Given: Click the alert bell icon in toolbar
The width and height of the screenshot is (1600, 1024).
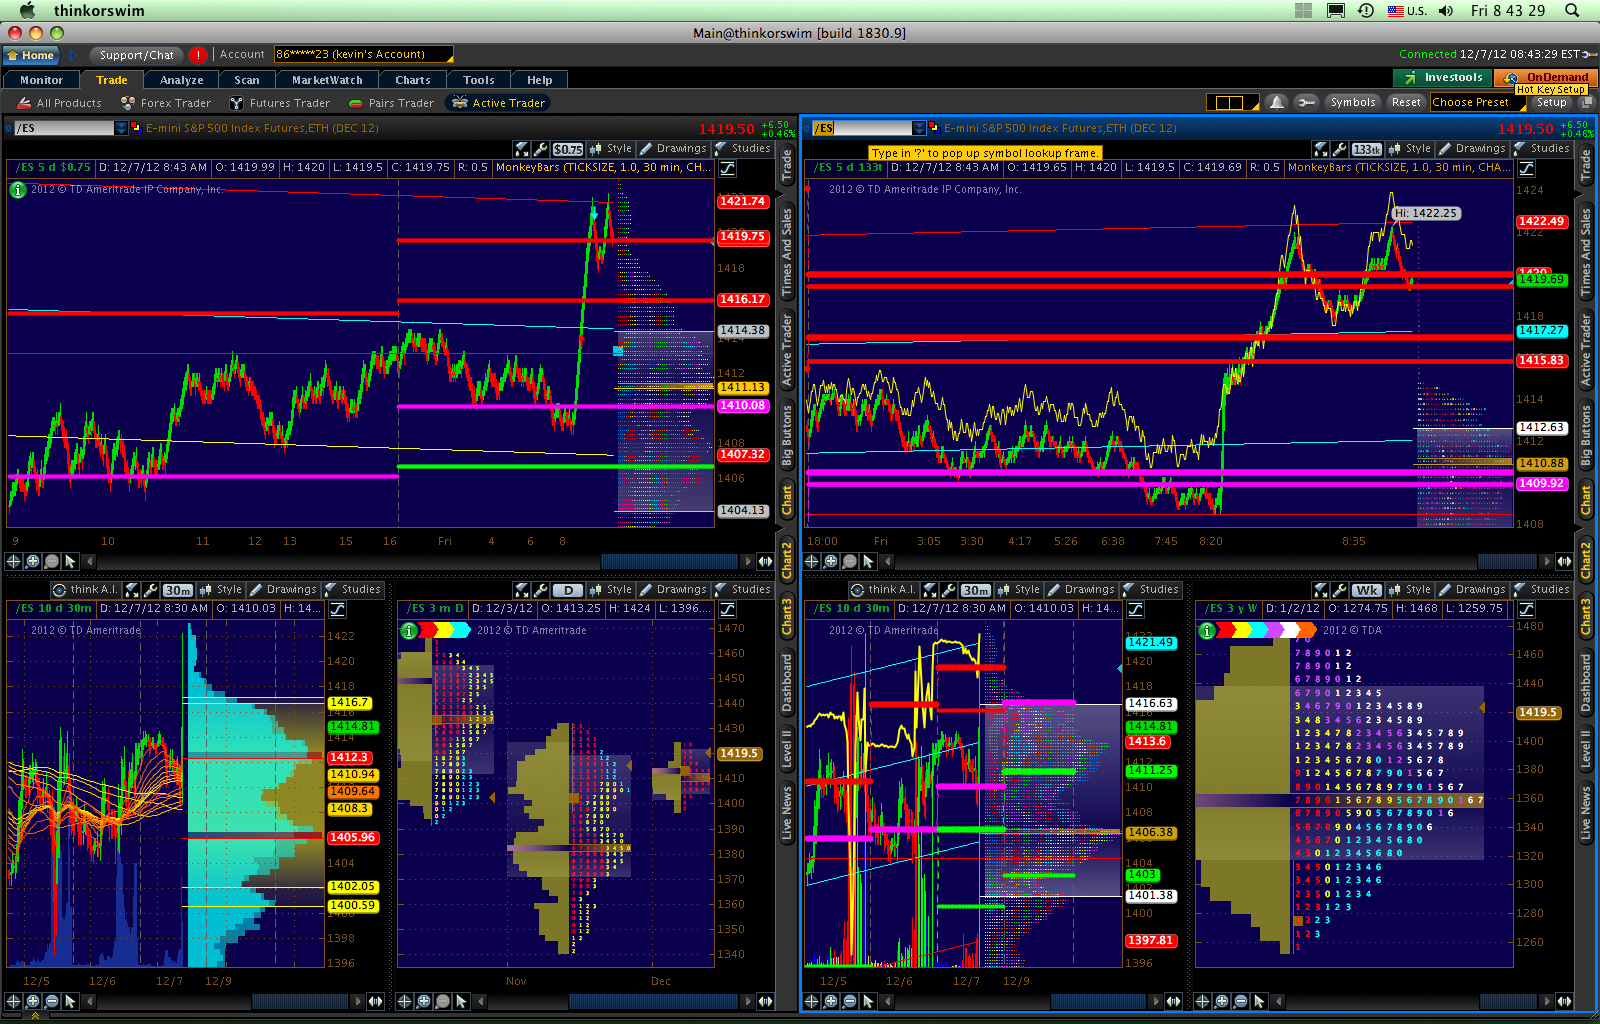Looking at the screenshot, I should (1276, 102).
